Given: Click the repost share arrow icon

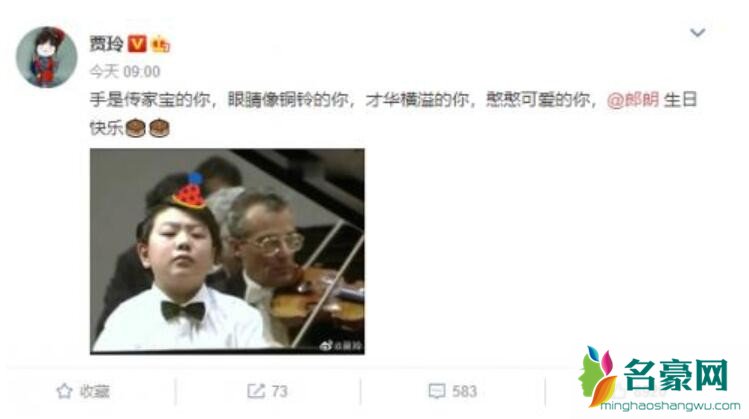Looking at the screenshot, I should coord(256,391).
